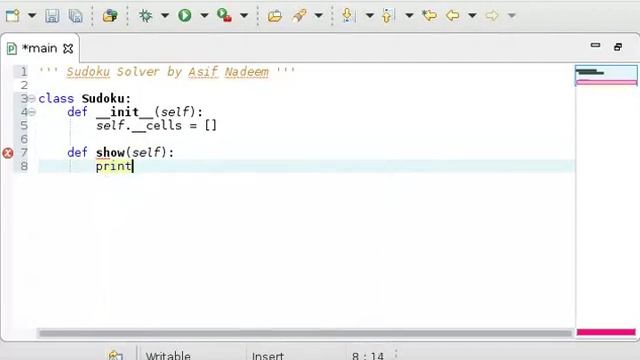The image size is (640, 360).
Task: Open the Back history dropdown arrow
Action: coord(472,16)
